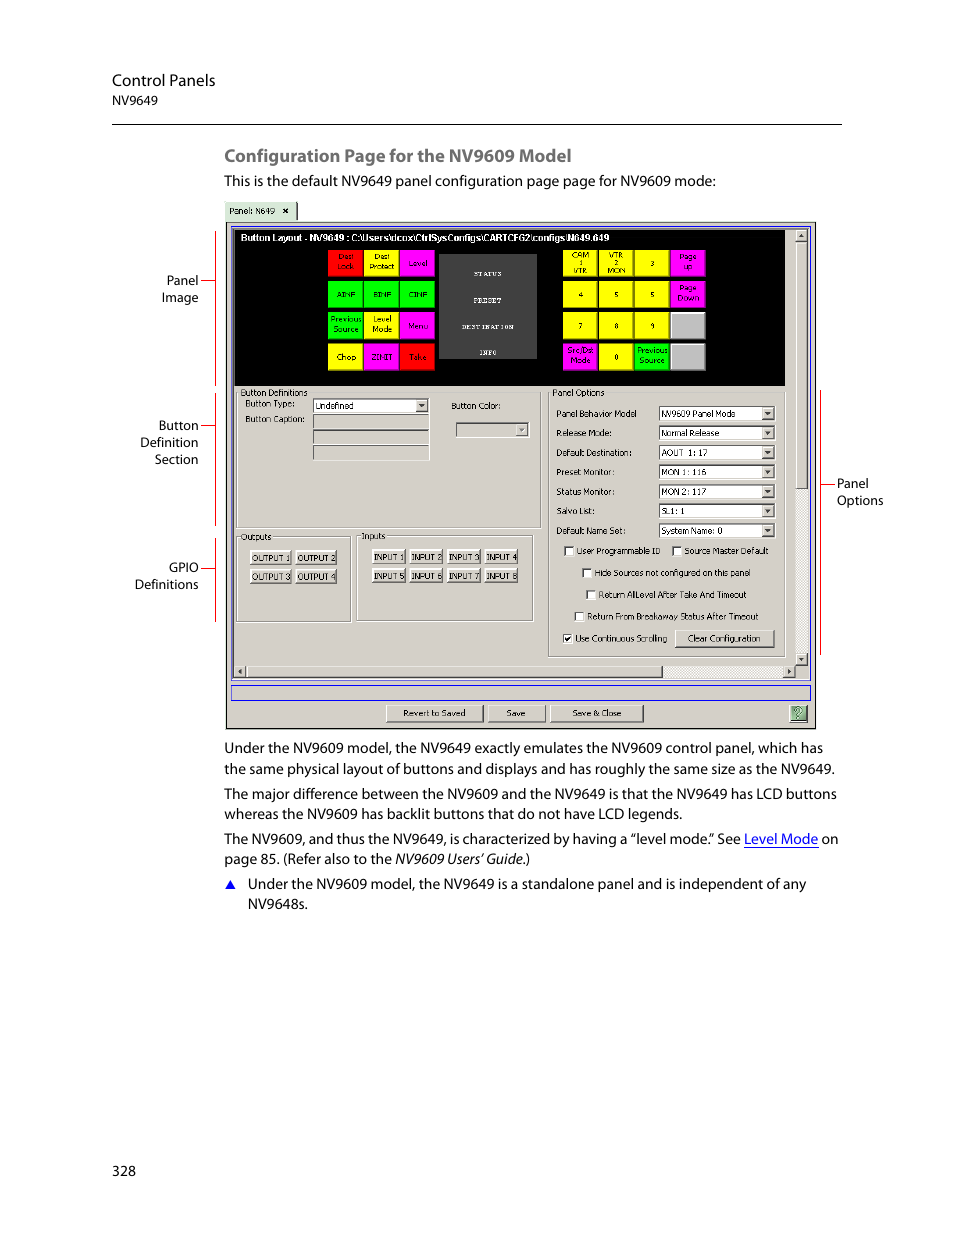
Task: Select the green AINF panel button
Action: click(x=346, y=294)
